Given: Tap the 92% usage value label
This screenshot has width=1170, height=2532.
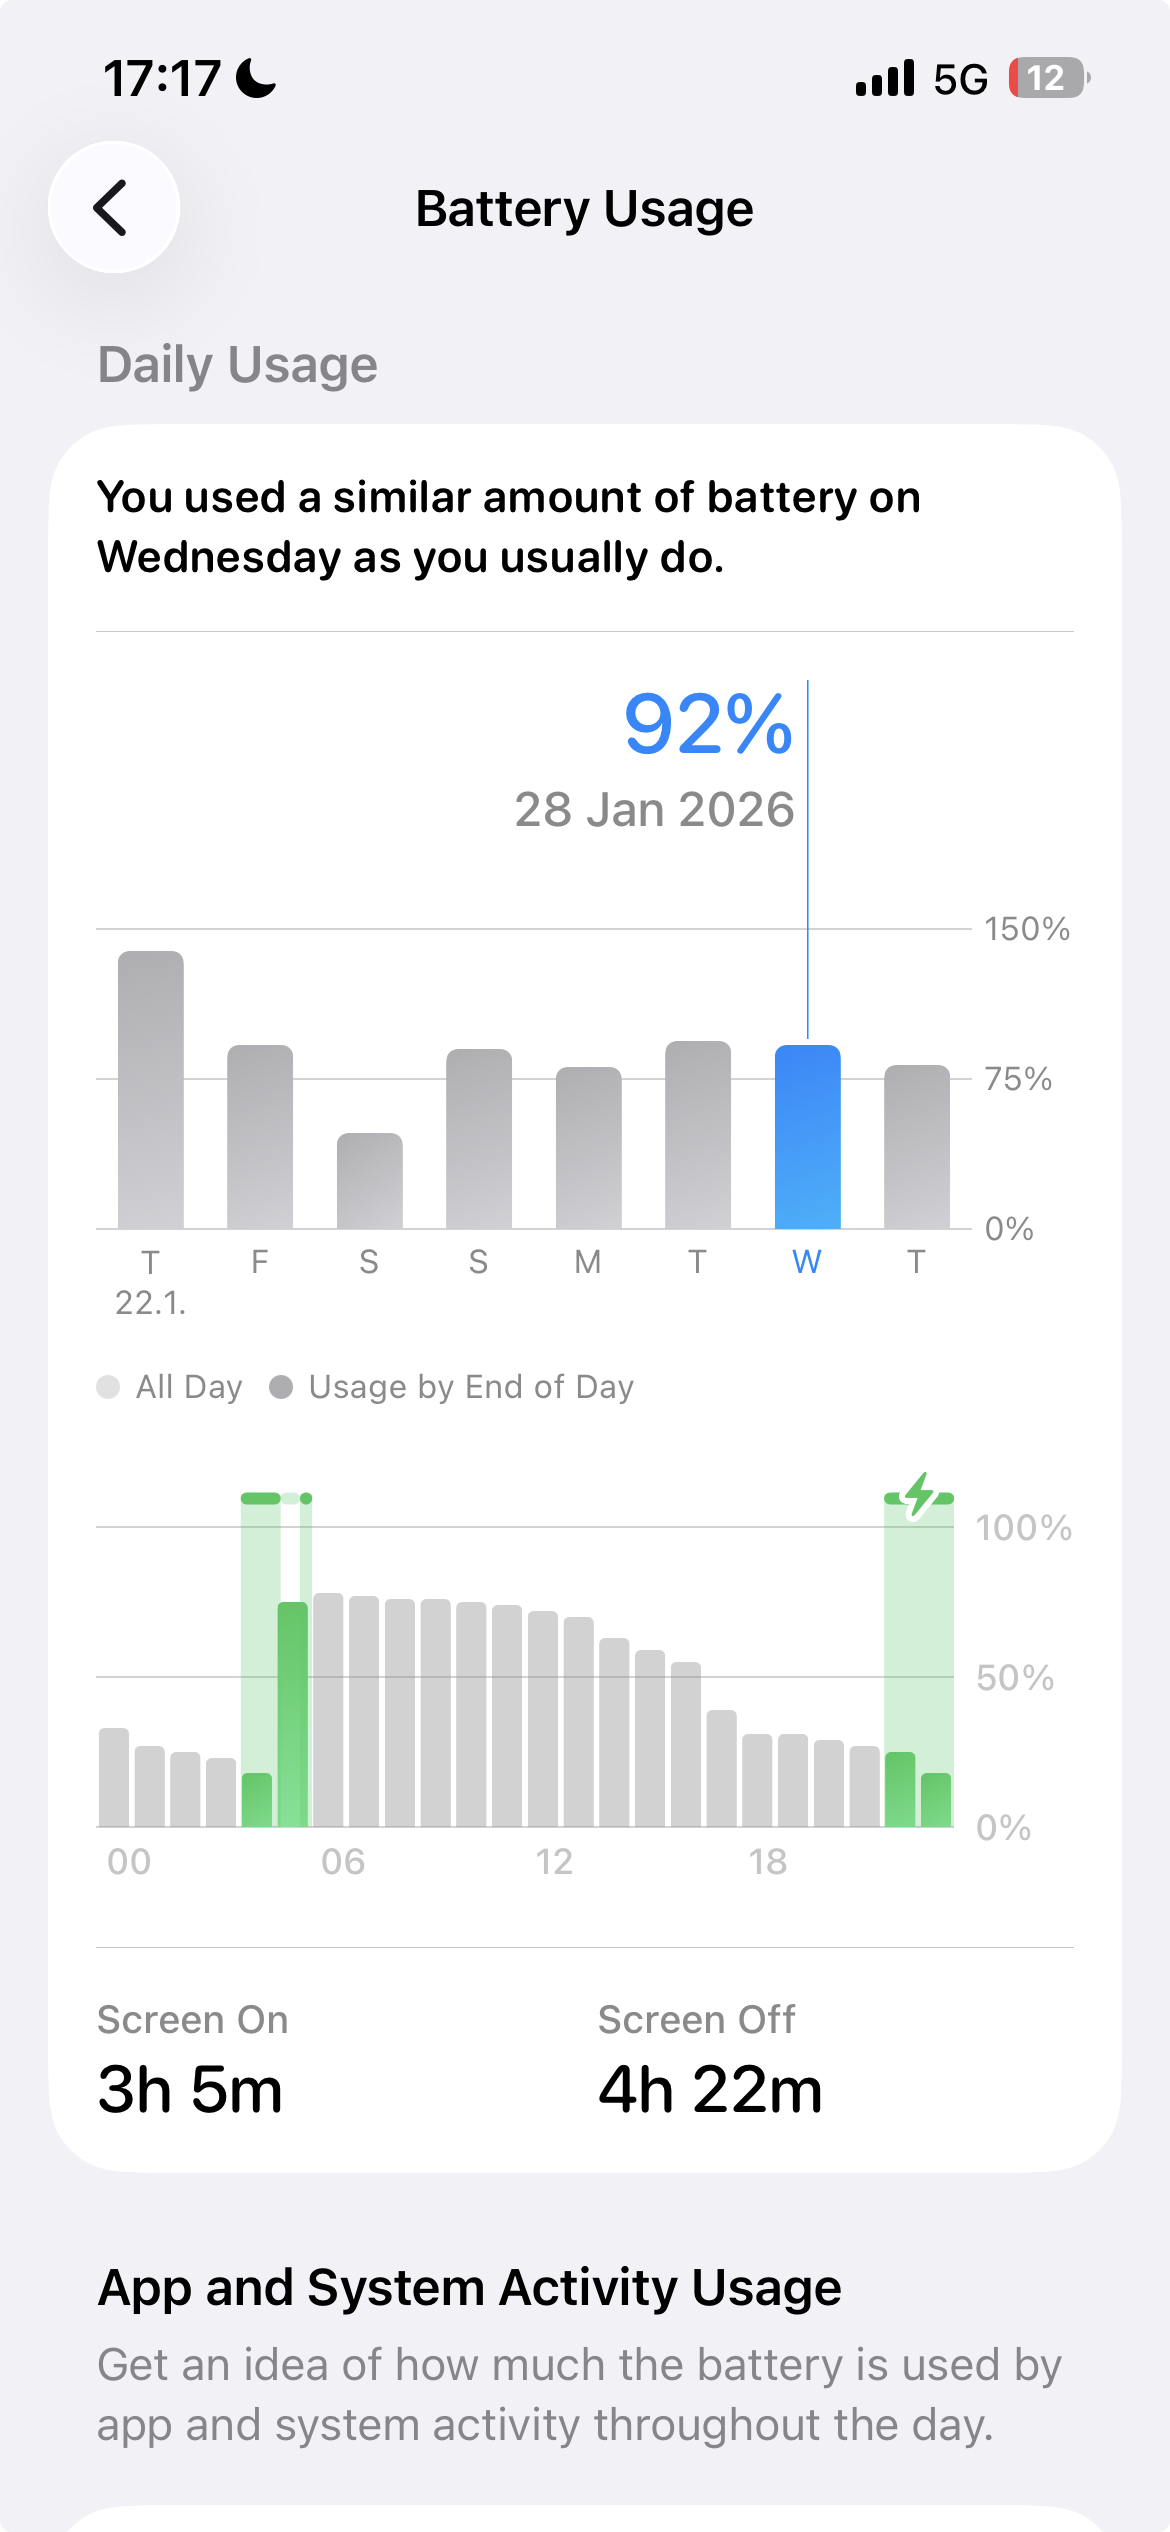Looking at the screenshot, I should tap(707, 724).
